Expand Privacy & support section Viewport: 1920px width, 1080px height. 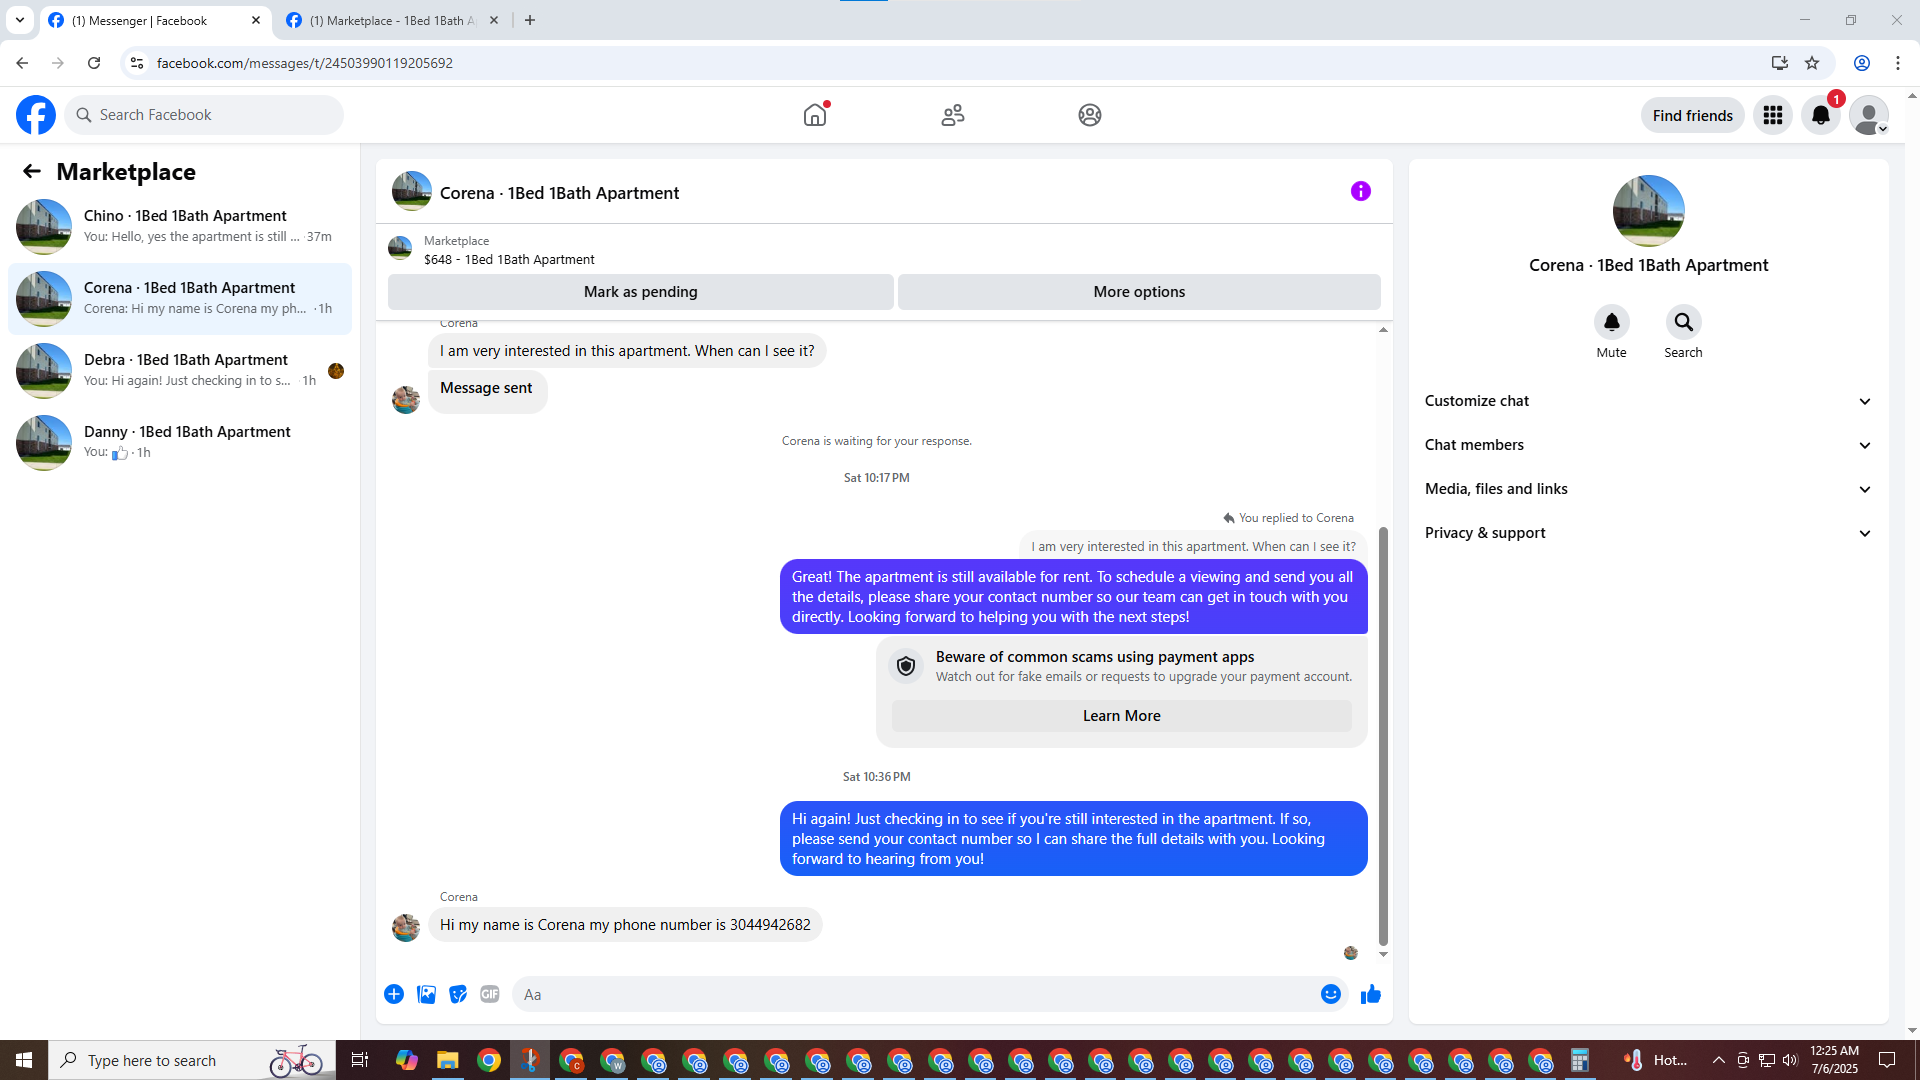pos(1648,533)
